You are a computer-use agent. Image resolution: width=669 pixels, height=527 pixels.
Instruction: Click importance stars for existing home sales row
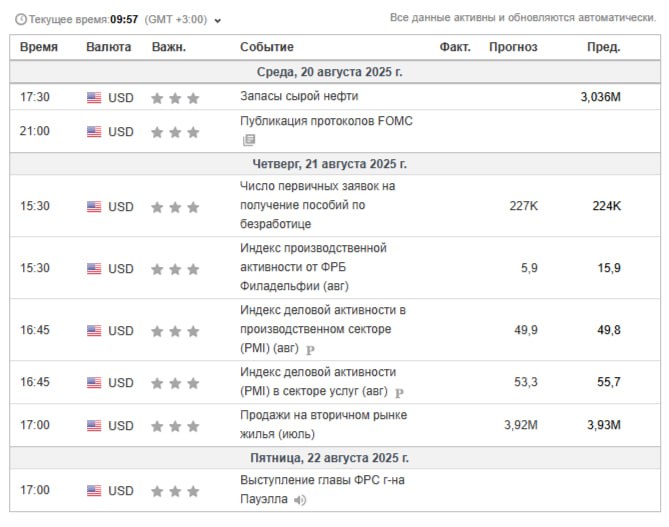coord(175,426)
